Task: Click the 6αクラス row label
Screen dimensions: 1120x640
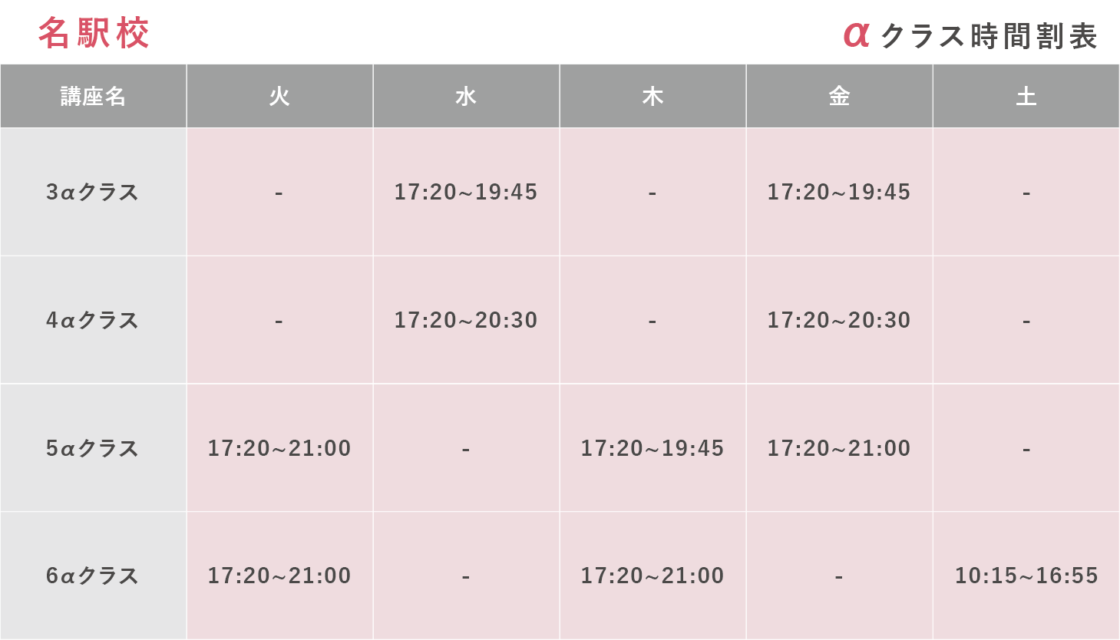Action: click(x=93, y=577)
